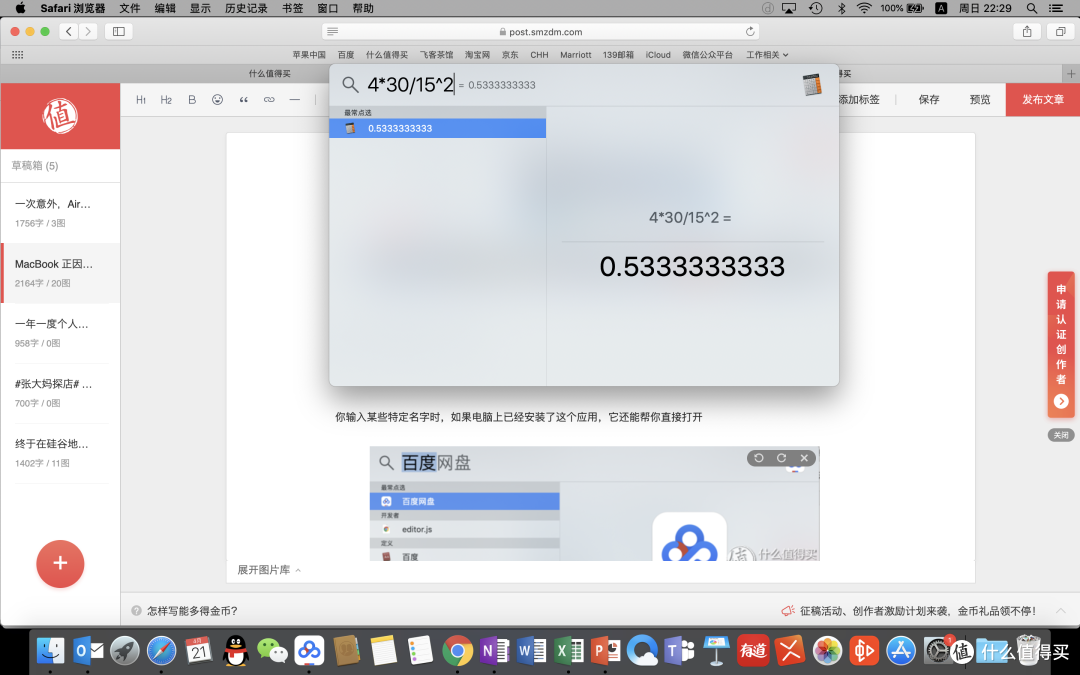This screenshot has width=1080, height=675.
Task: Click the 保存 save button
Action: point(928,100)
